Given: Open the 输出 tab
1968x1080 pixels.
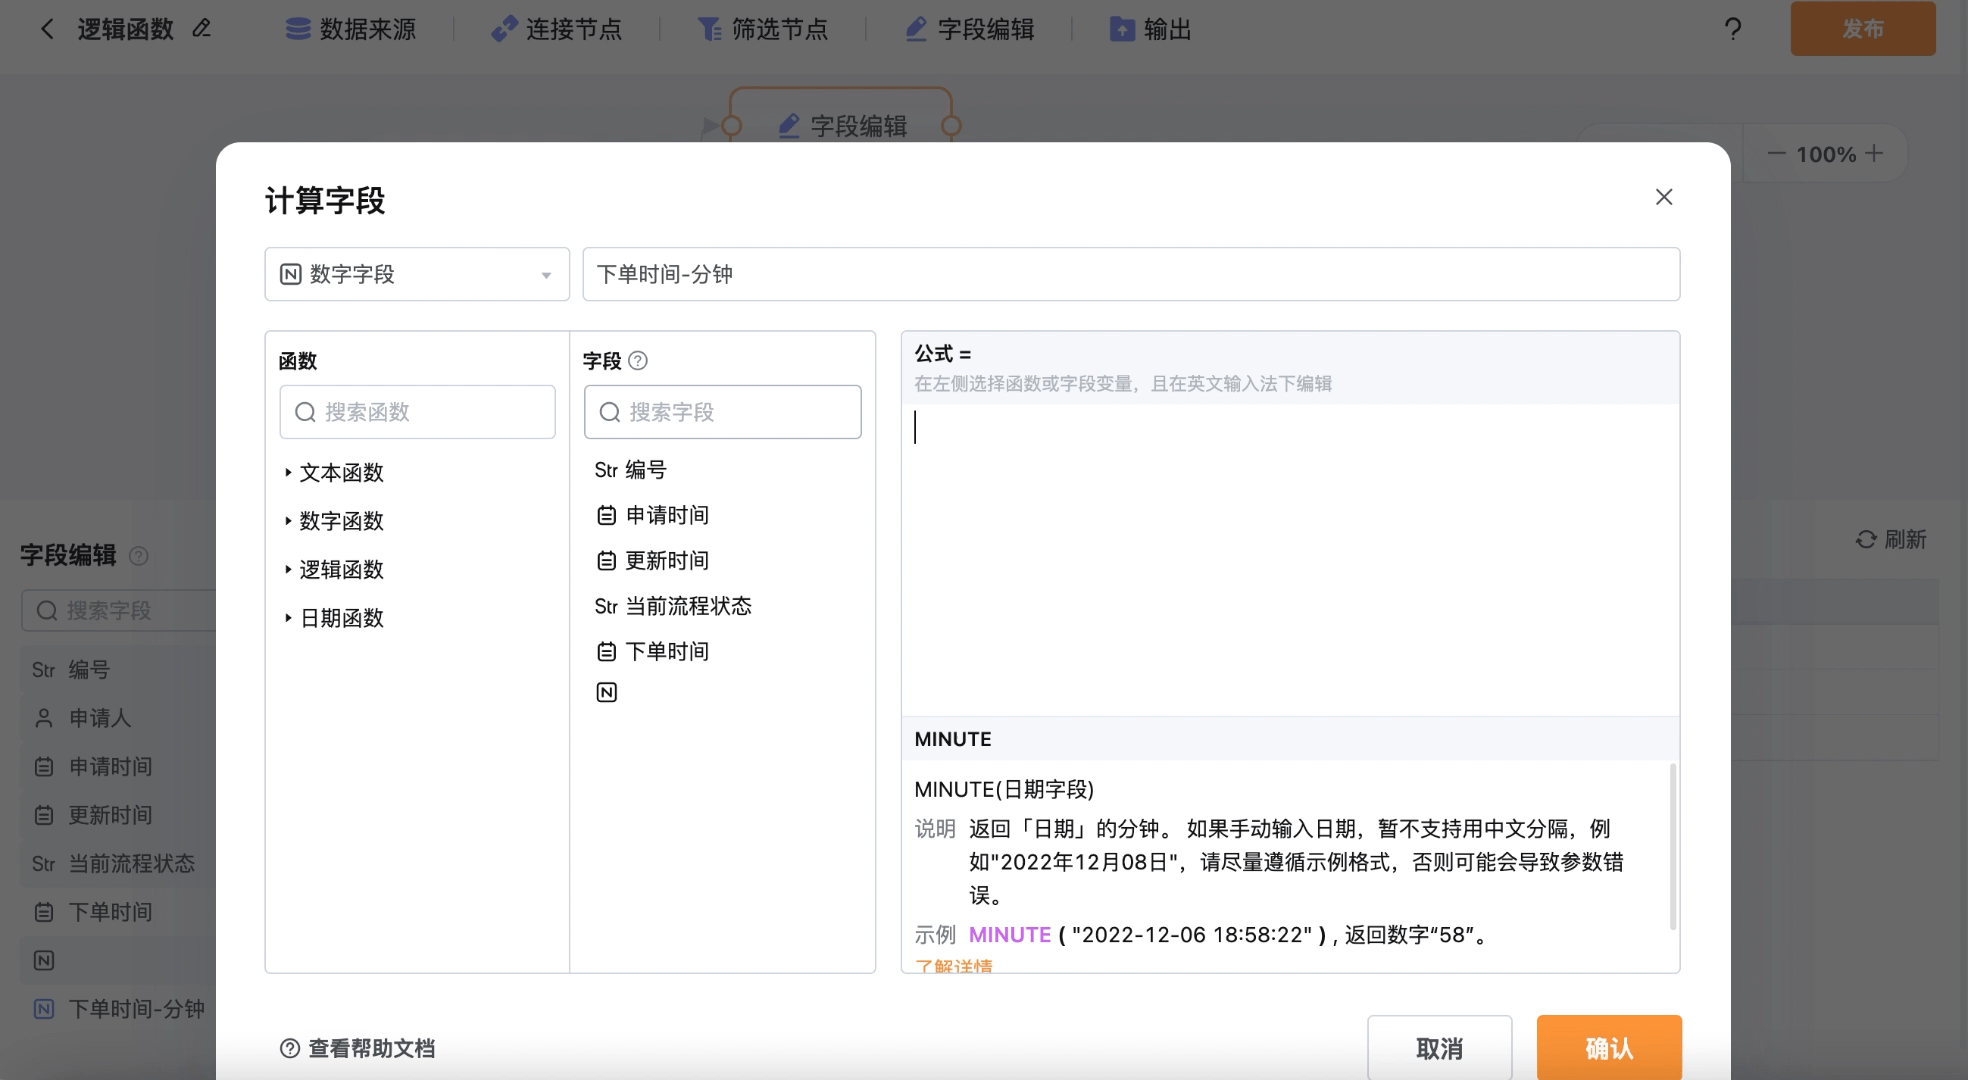Looking at the screenshot, I should [1151, 29].
